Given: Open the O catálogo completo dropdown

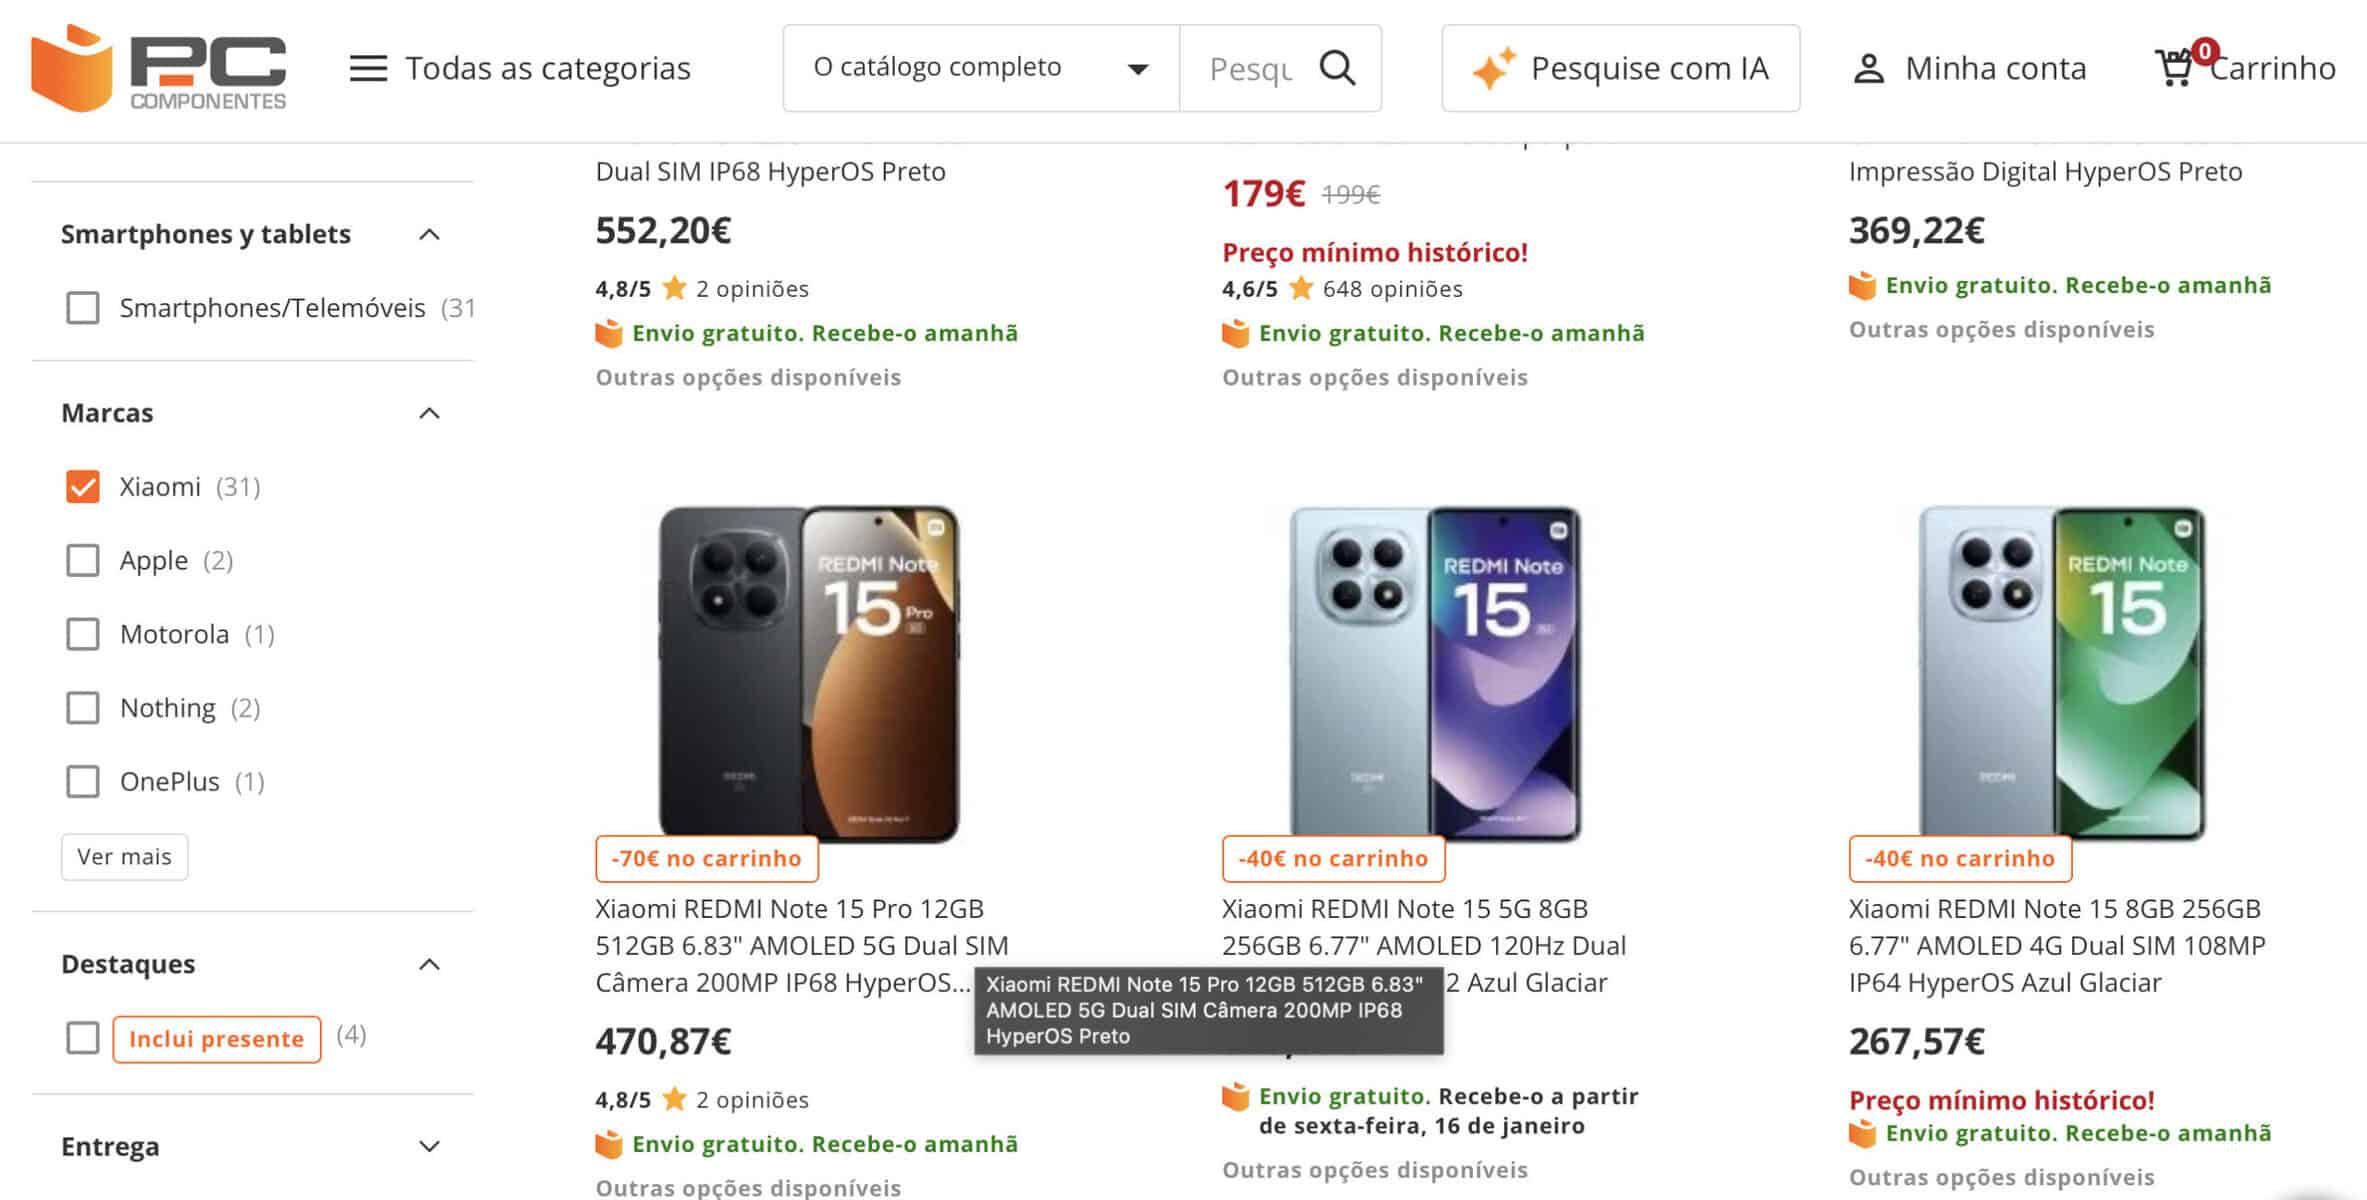Looking at the screenshot, I should 980,68.
